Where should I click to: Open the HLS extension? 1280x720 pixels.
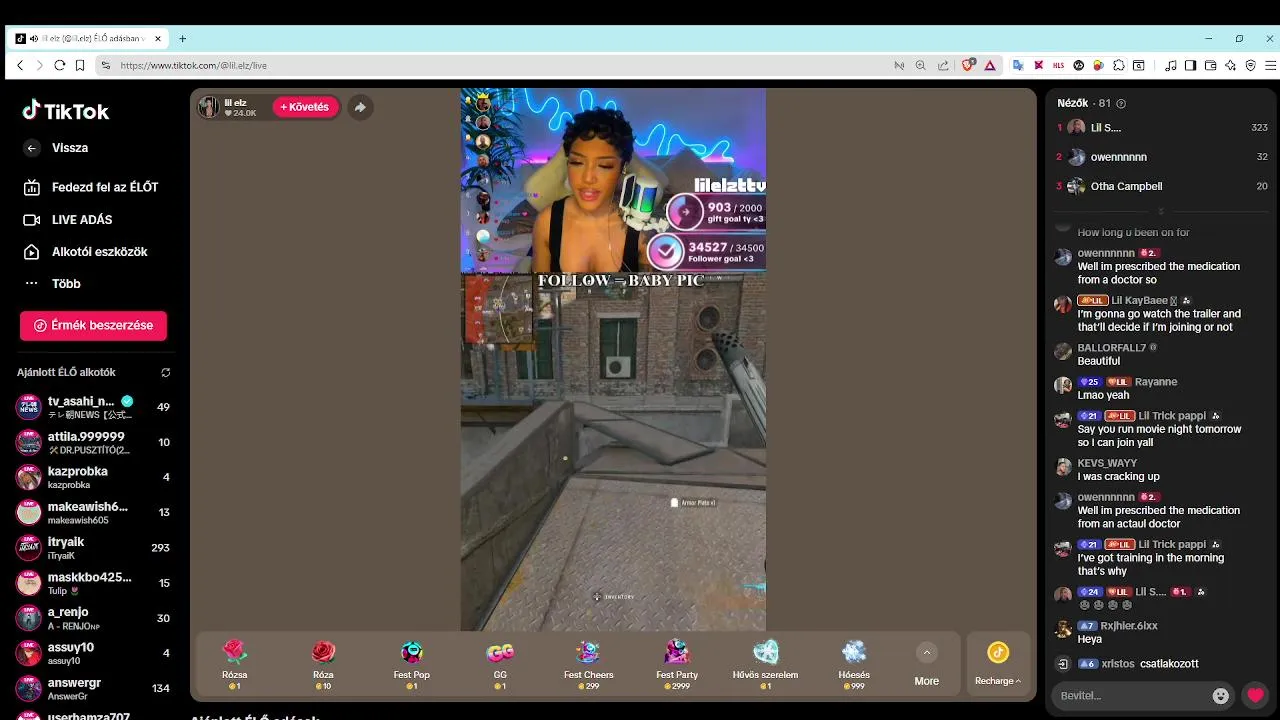pyautogui.click(x=1059, y=65)
